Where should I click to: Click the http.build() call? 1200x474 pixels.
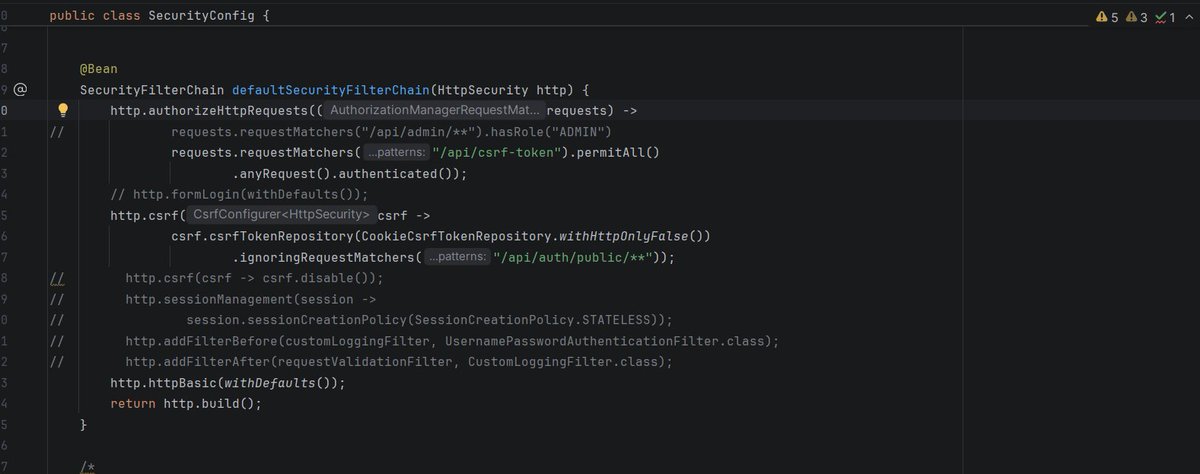click(x=208, y=403)
